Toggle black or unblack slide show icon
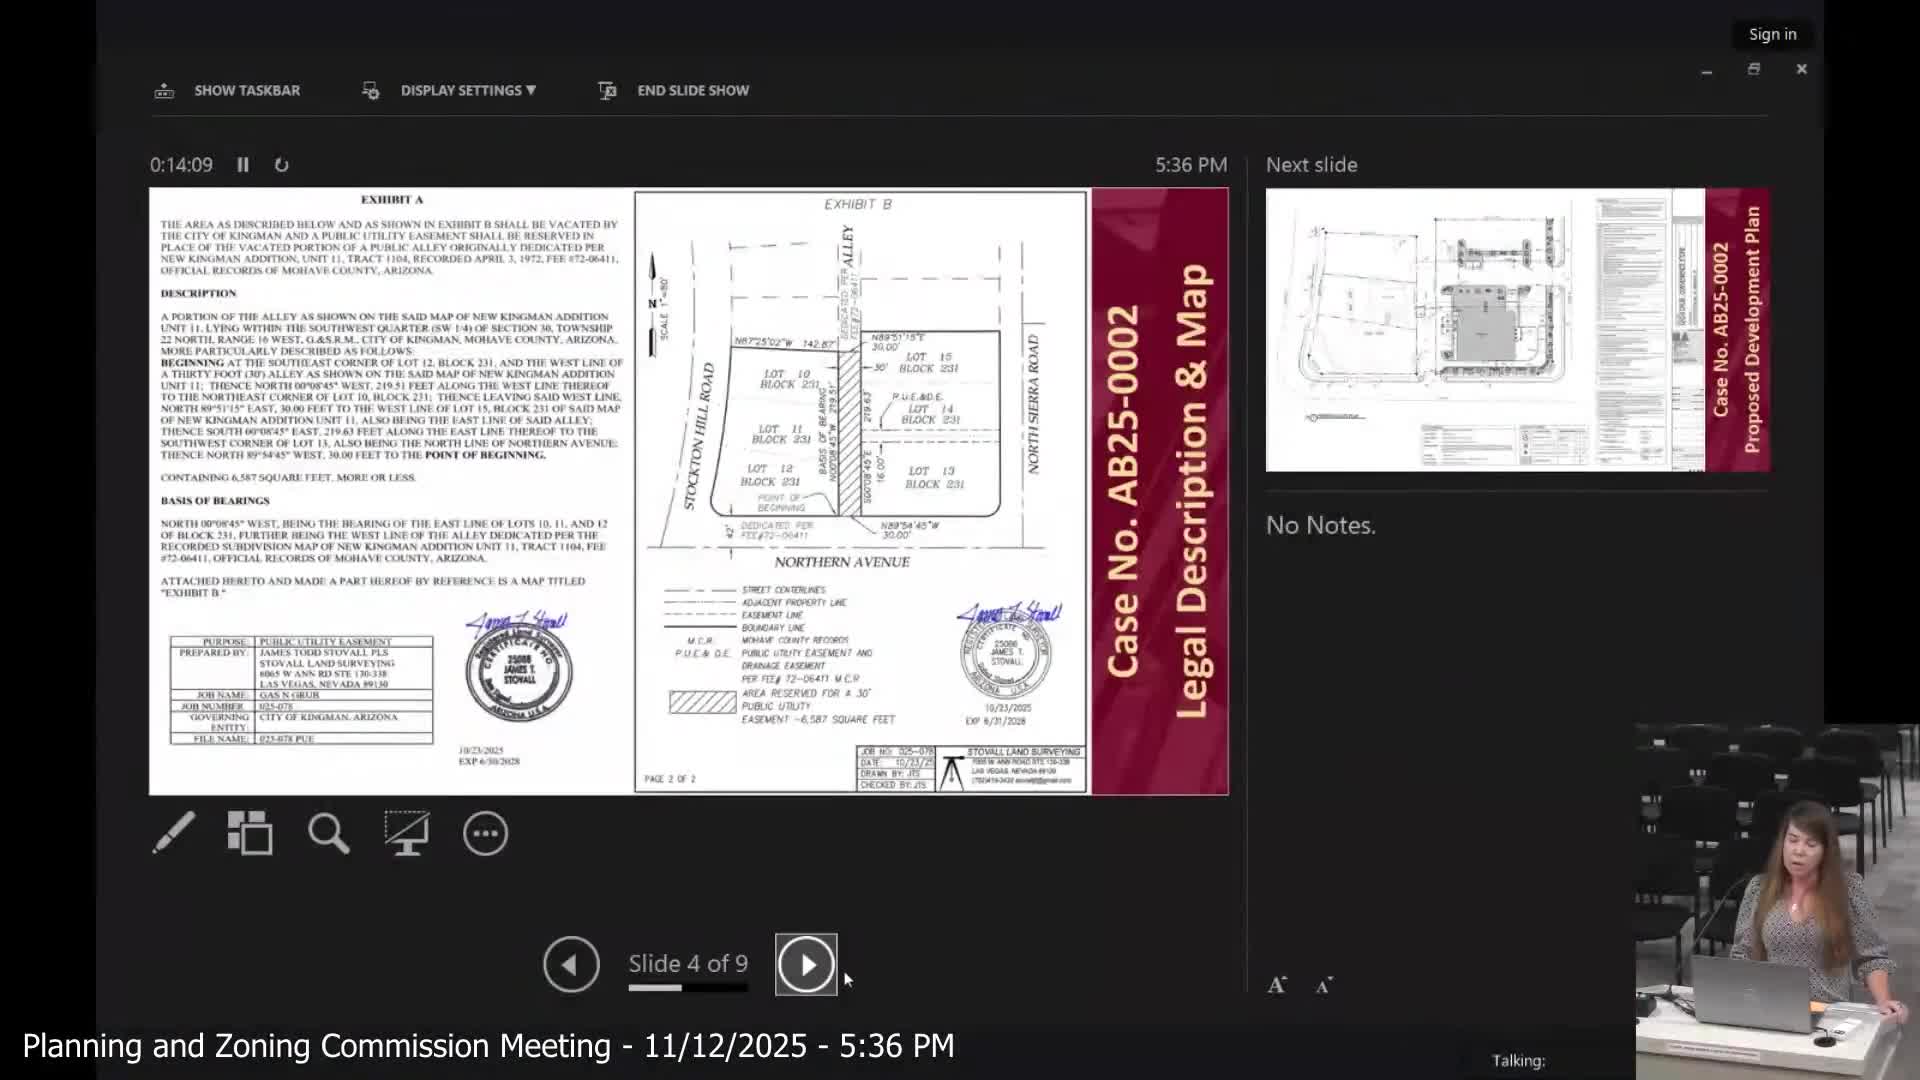 [406, 833]
